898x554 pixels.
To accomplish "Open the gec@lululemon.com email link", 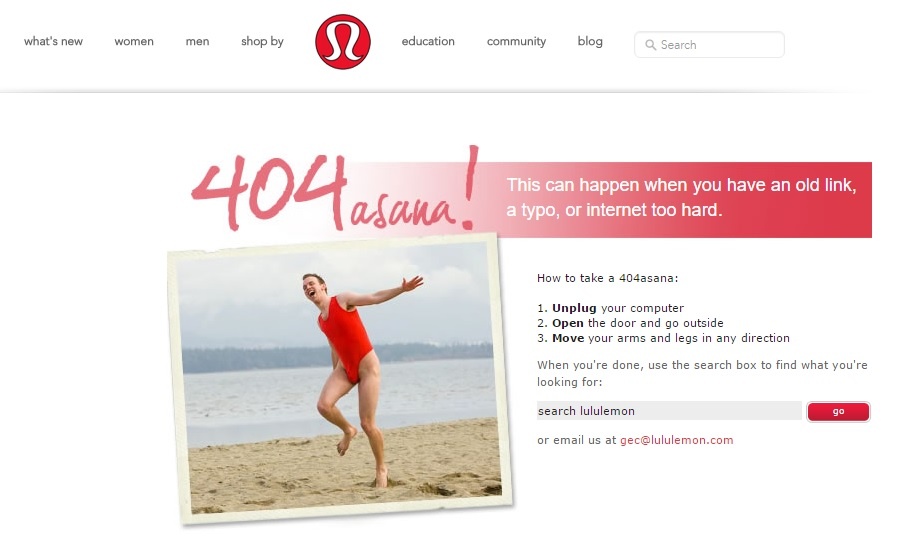I will [x=676, y=440].
